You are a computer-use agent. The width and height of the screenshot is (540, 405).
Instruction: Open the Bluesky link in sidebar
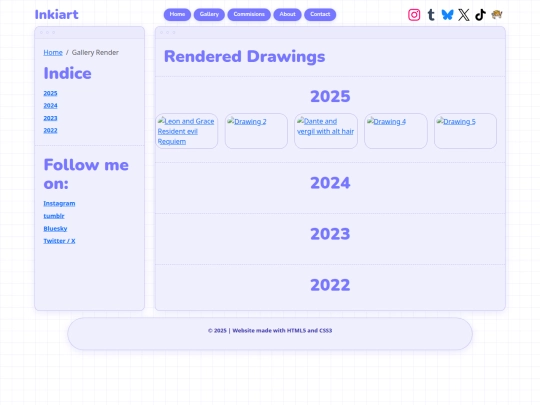pyautogui.click(x=55, y=229)
